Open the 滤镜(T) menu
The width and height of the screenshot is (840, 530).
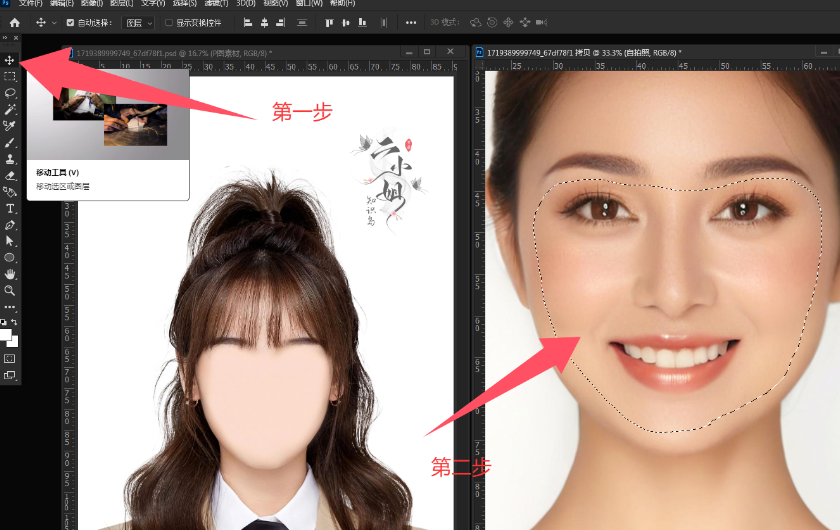tap(216, 3)
